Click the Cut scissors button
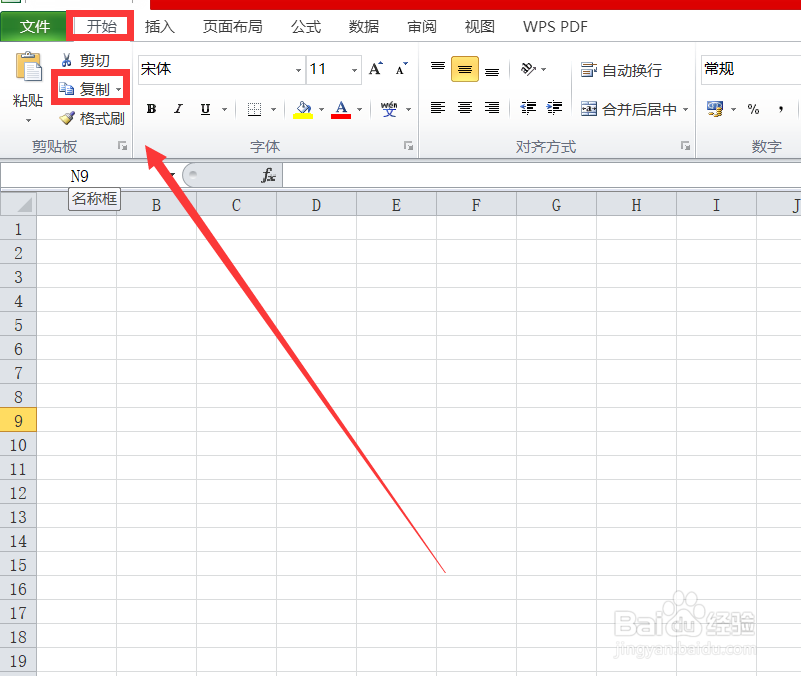 85,60
